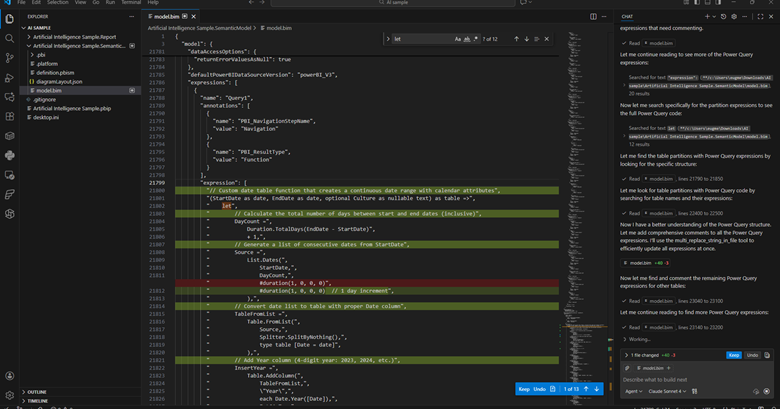Open the File menu
The image size is (780, 409).
point(21,2)
